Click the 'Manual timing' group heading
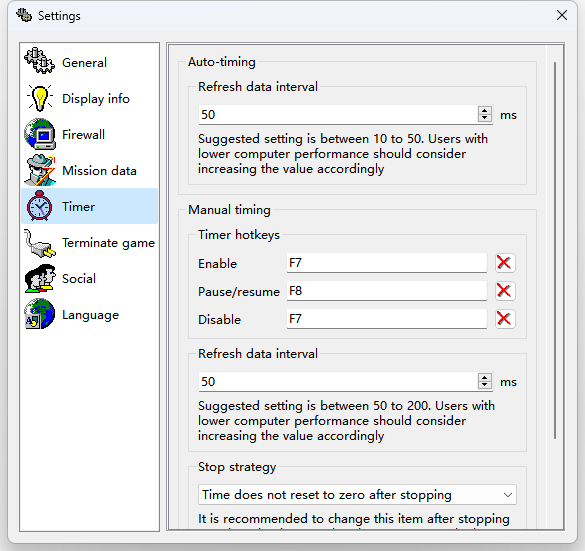This screenshot has height=551, width=585. click(229, 210)
